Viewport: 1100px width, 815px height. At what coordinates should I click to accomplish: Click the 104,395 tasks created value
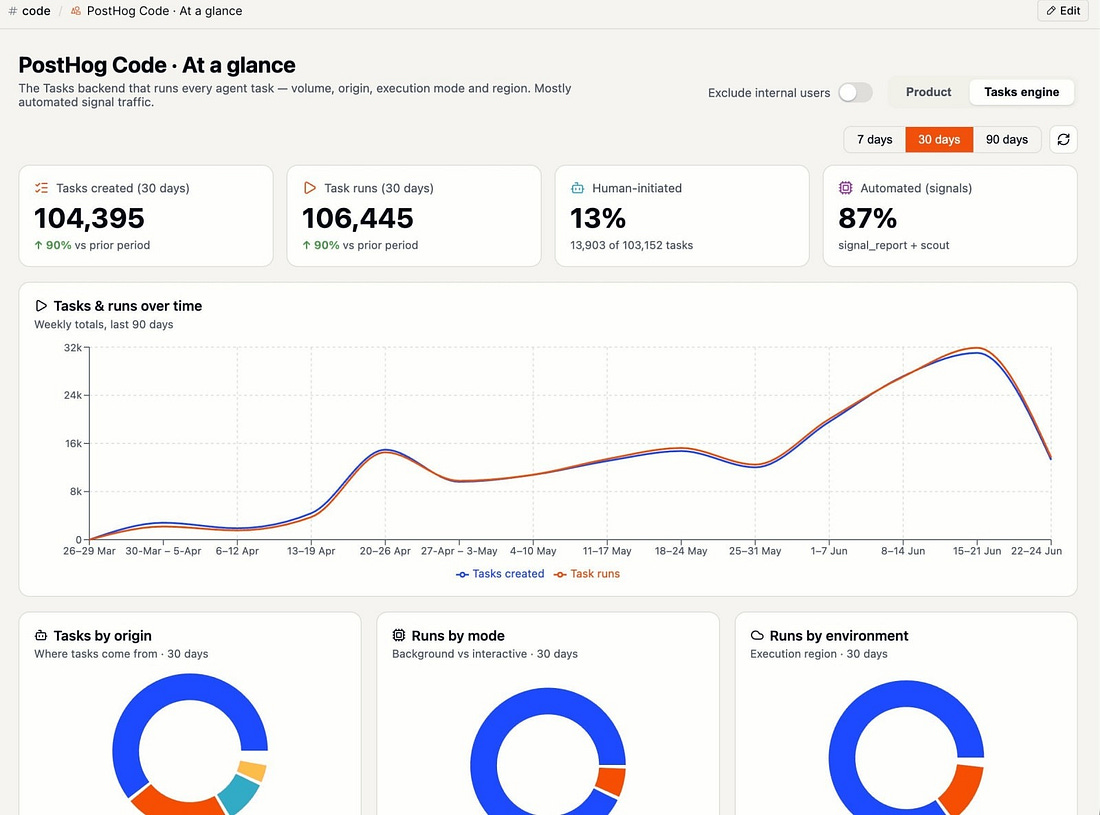coord(89,218)
